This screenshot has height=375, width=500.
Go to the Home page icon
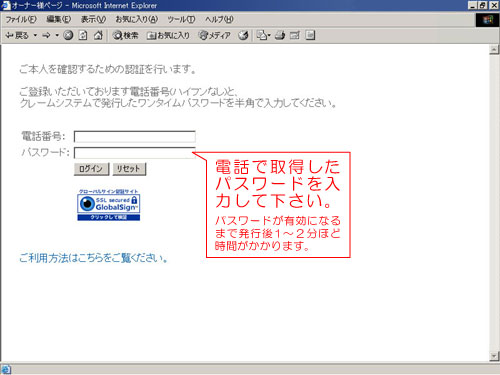[x=98, y=35]
